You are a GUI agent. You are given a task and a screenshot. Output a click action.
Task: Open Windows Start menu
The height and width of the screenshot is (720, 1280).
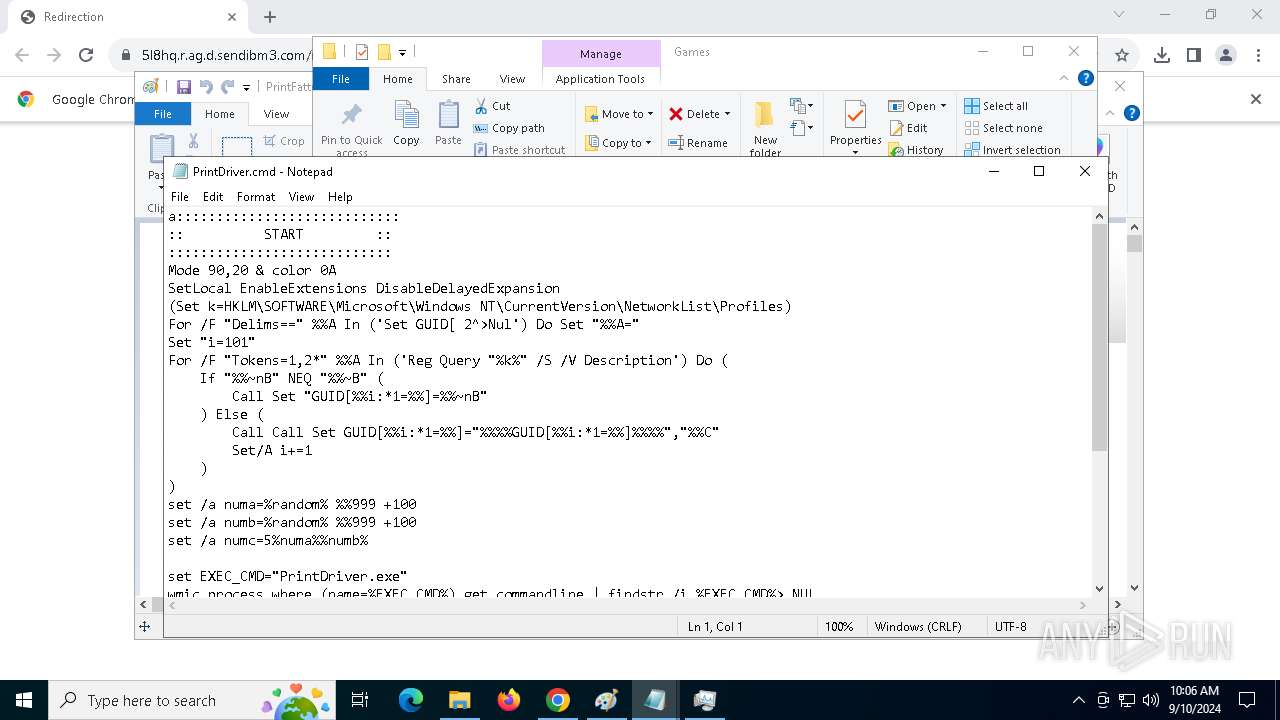click(x=24, y=700)
